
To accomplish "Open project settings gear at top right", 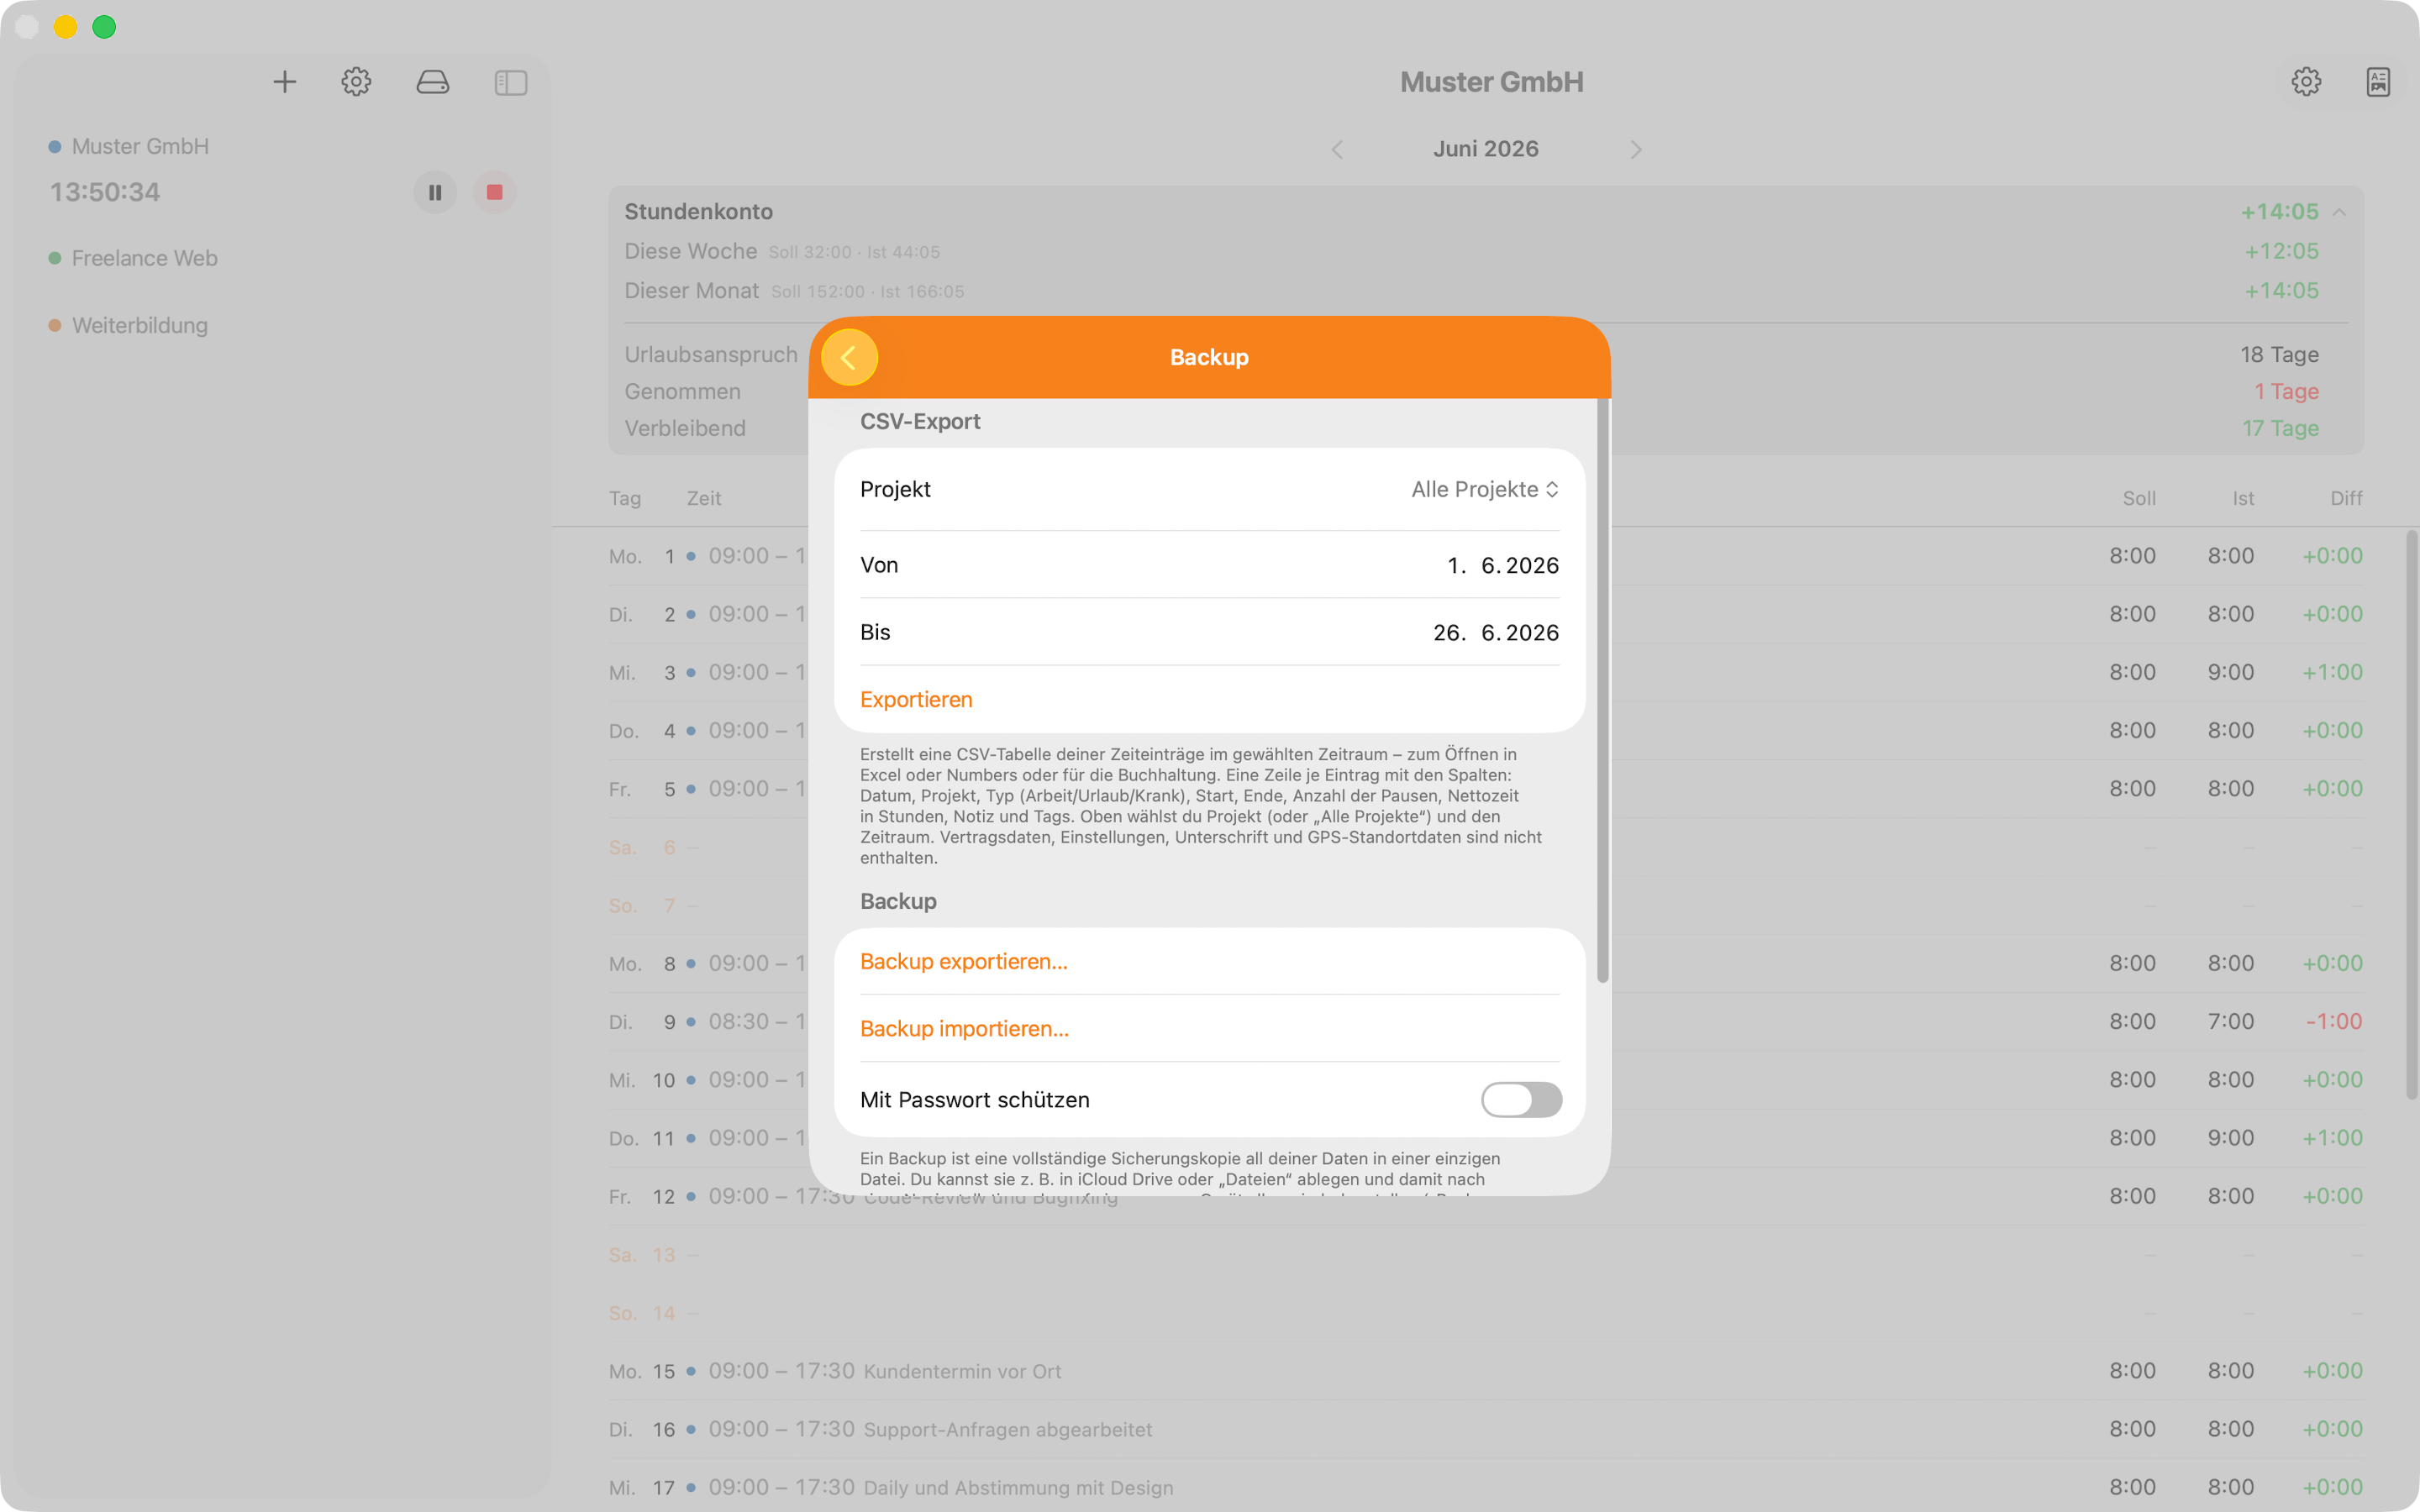I will [2306, 82].
